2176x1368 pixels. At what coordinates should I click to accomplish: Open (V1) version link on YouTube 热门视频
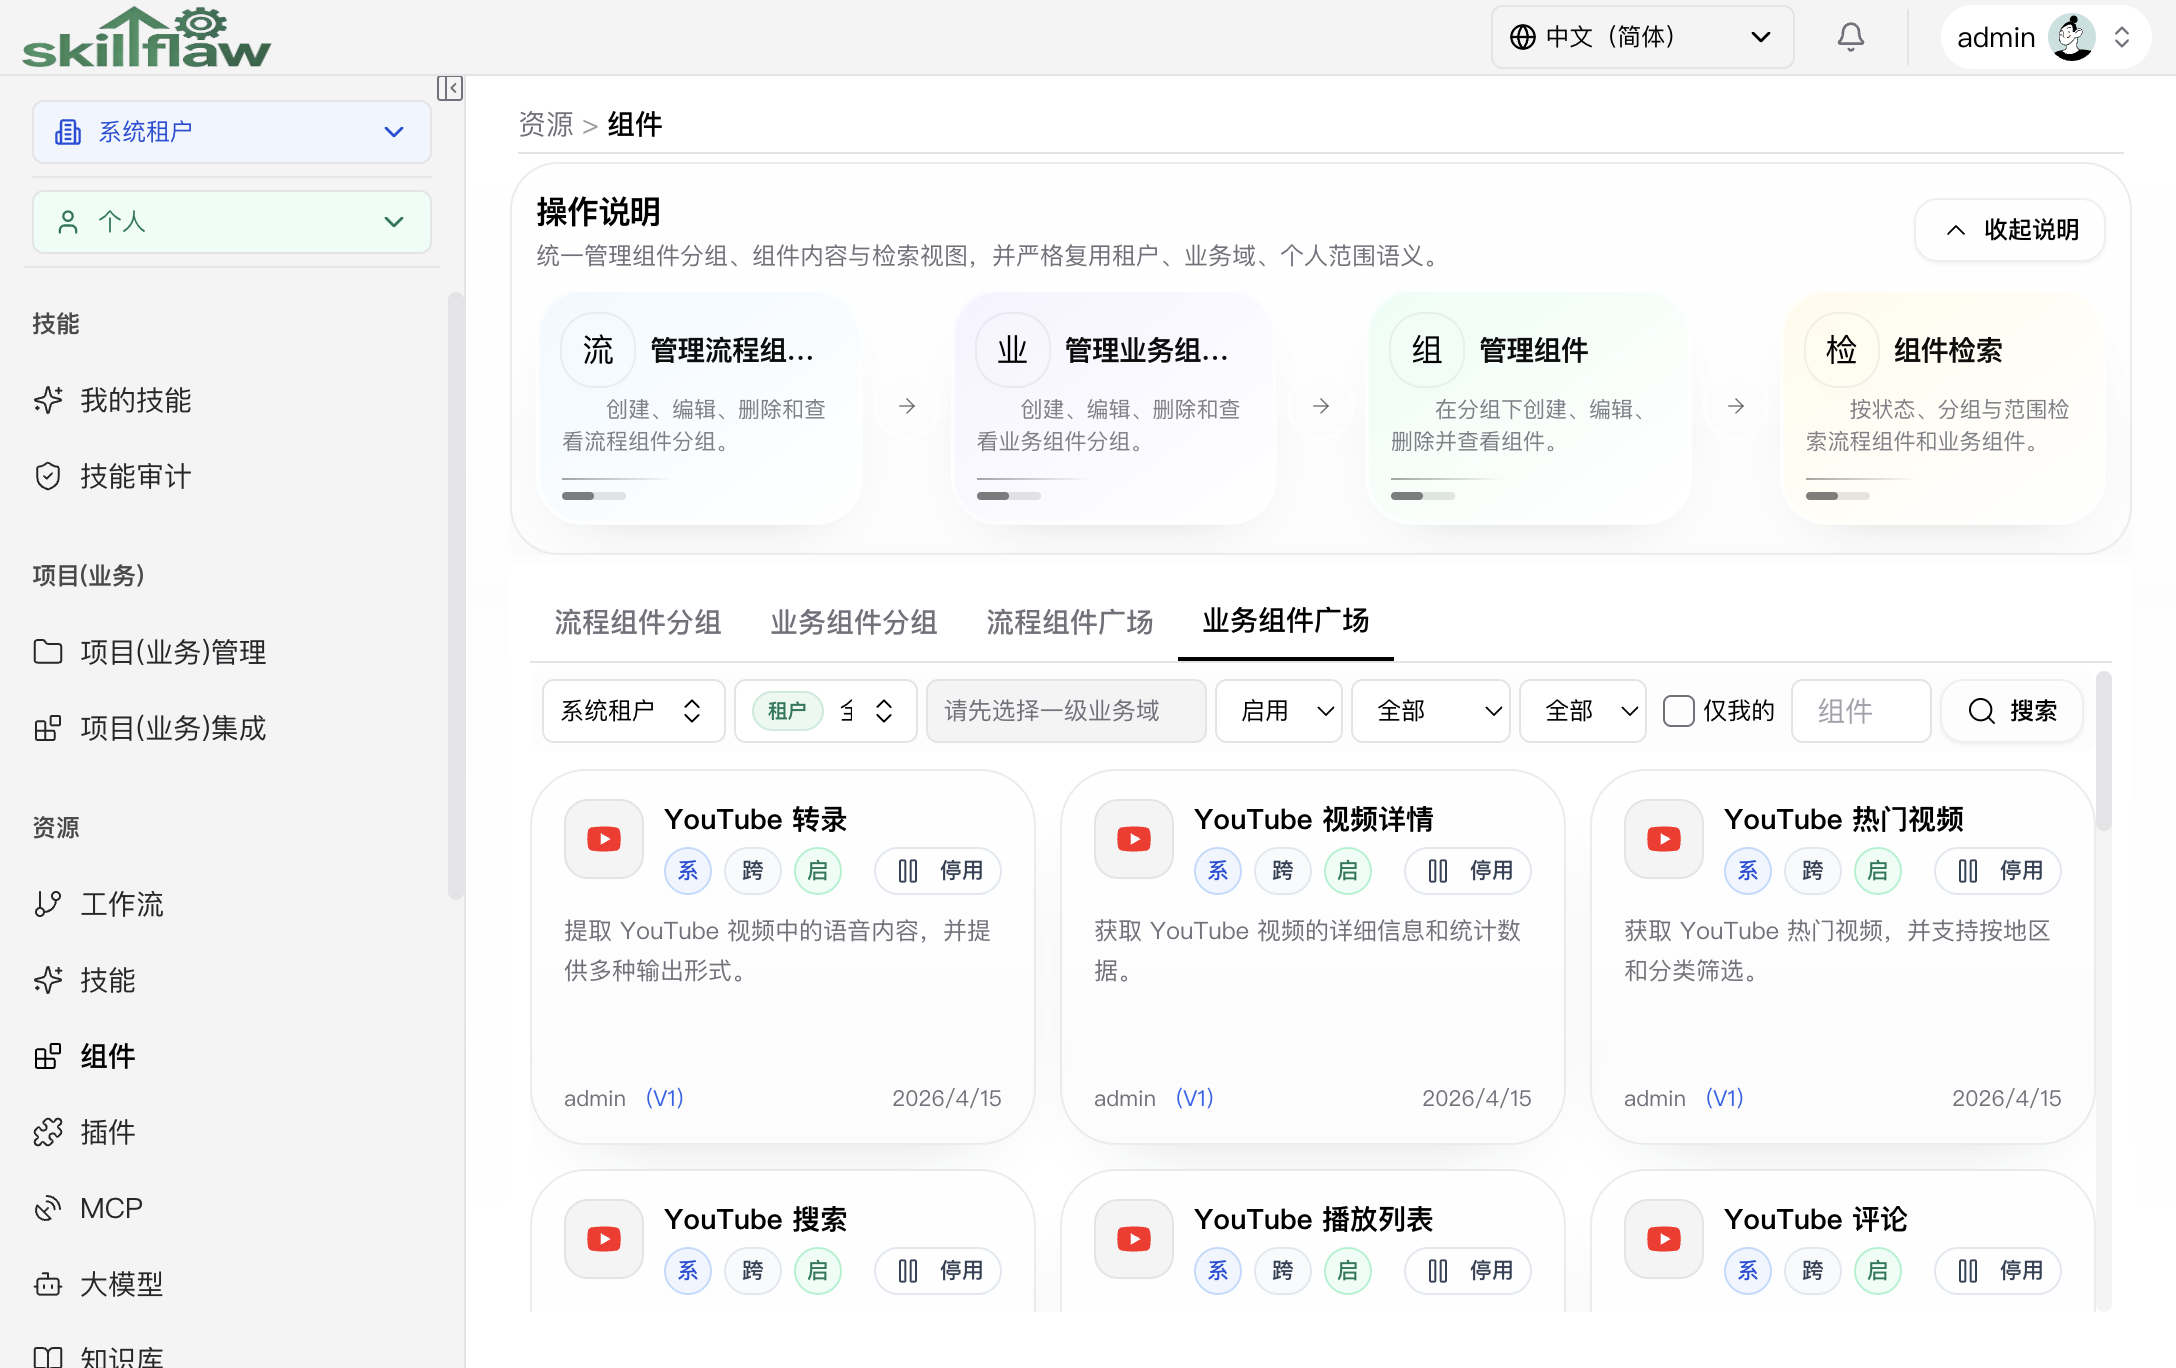click(x=1724, y=1098)
